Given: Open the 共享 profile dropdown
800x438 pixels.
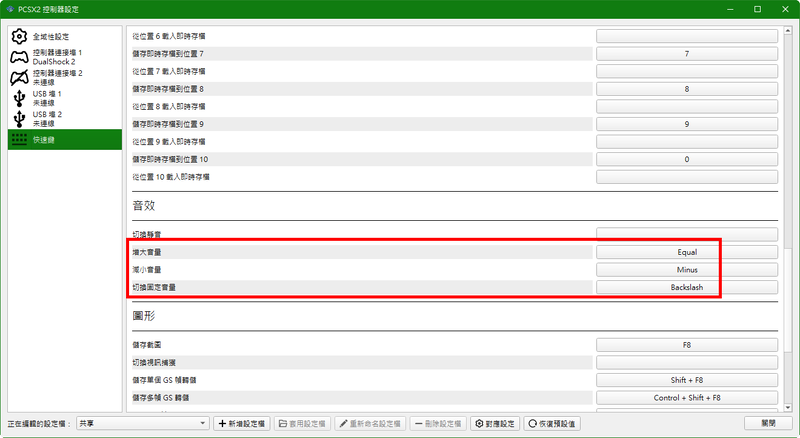Looking at the screenshot, I should point(142,423).
